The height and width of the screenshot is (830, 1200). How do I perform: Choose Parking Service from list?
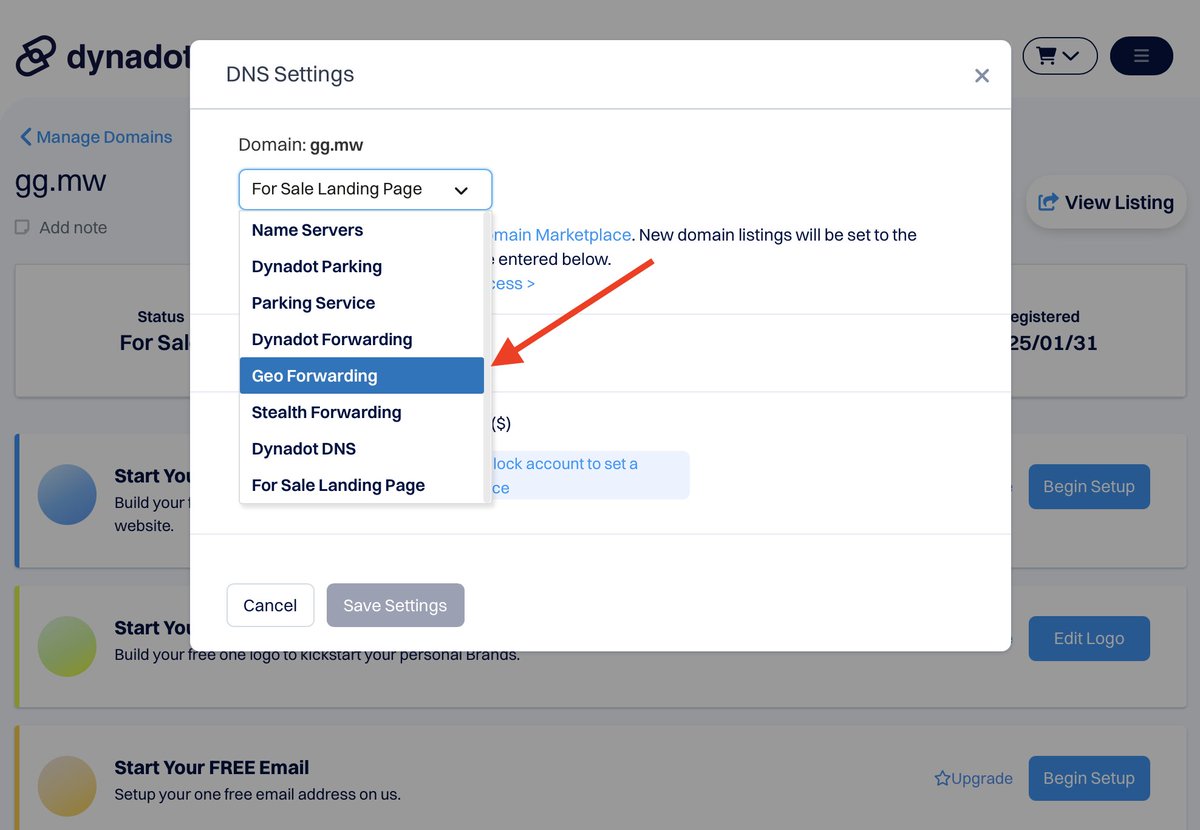pyautogui.click(x=362, y=303)
